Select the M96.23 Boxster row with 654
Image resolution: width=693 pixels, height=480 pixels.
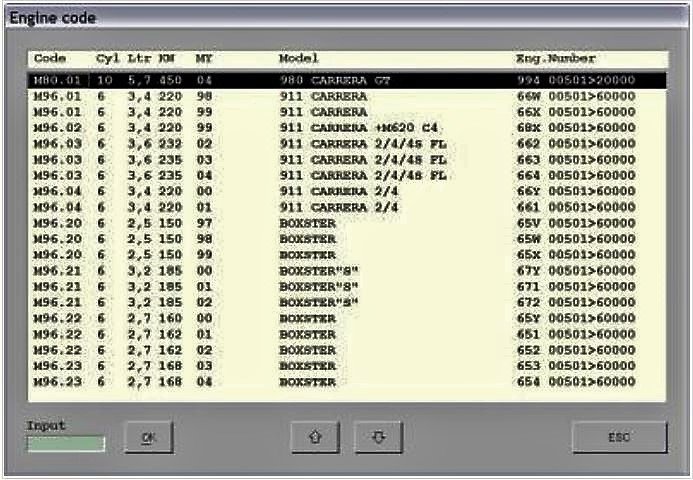347,382
